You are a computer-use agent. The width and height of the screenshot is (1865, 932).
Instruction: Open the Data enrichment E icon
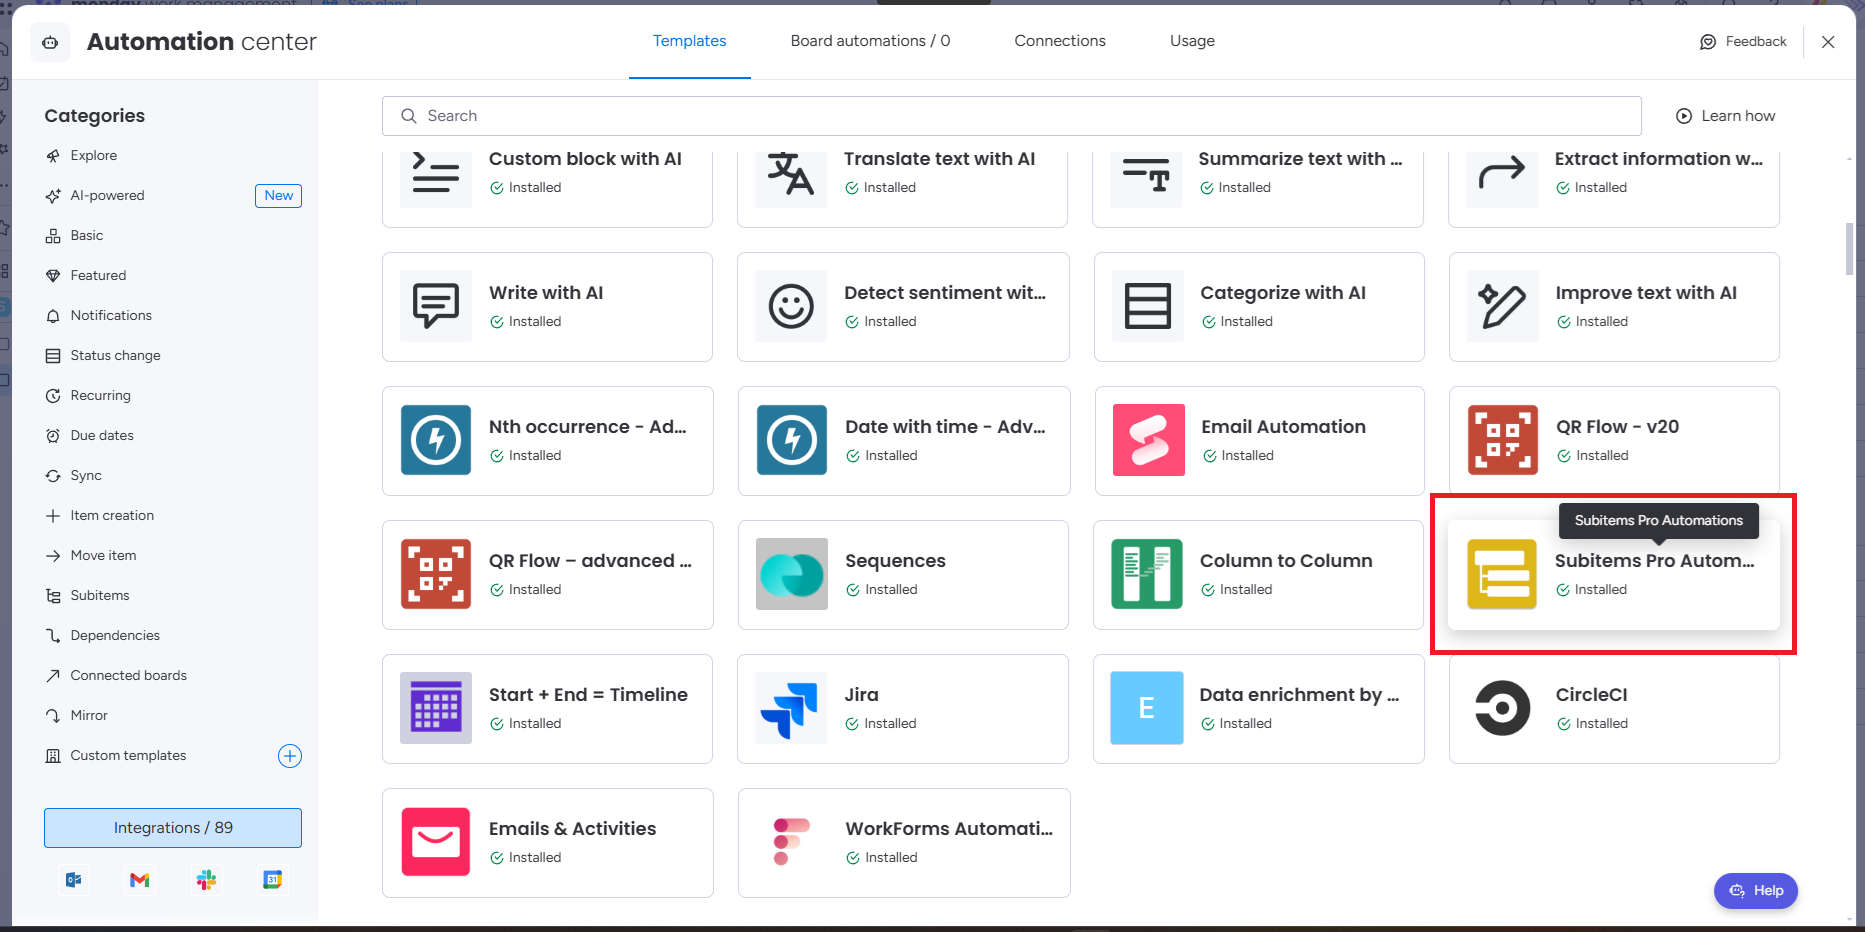pyautogui.click(x=1147, y=708)
